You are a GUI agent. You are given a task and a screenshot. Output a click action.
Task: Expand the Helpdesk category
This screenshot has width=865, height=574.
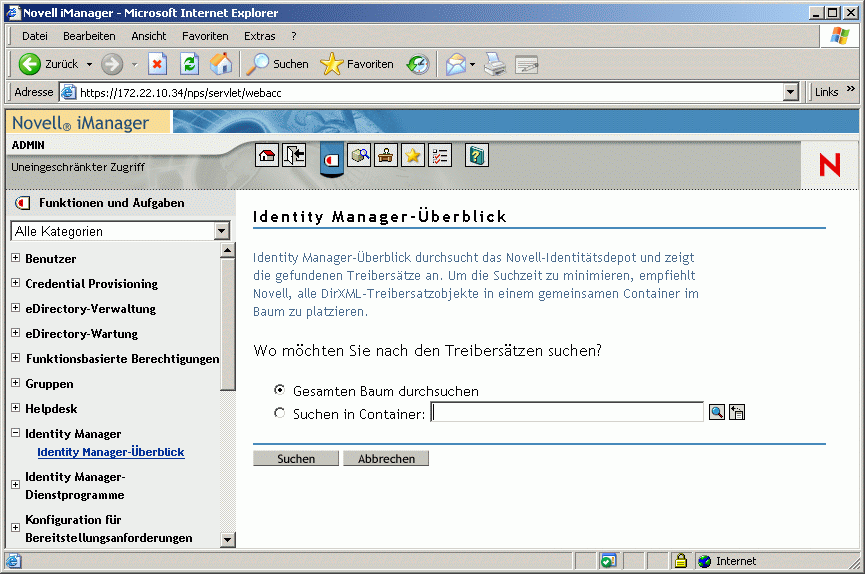15,408
